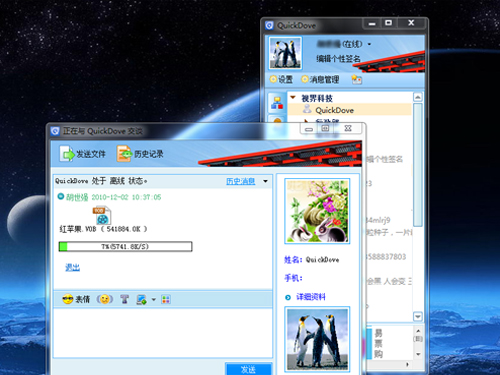Click QuickDove logo in main window title
Screen dimensions: 500x375
coord(269,25)
